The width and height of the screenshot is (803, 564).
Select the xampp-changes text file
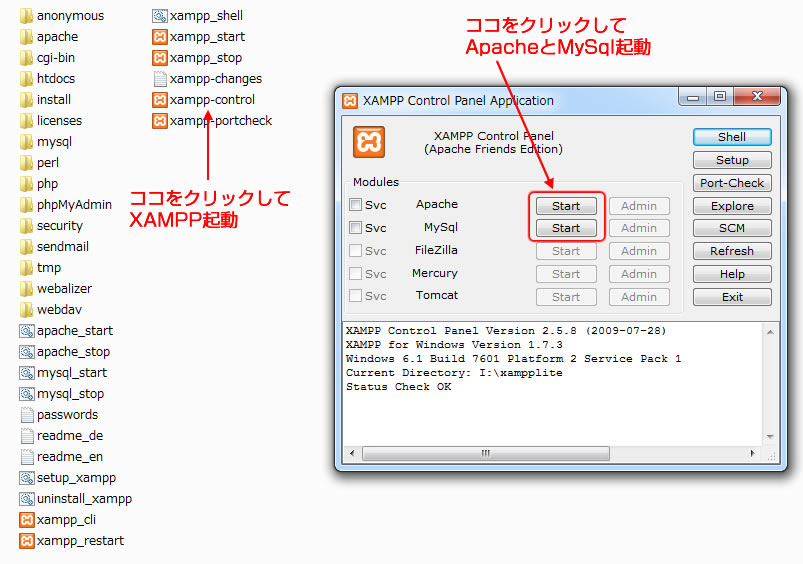point(207,79)
